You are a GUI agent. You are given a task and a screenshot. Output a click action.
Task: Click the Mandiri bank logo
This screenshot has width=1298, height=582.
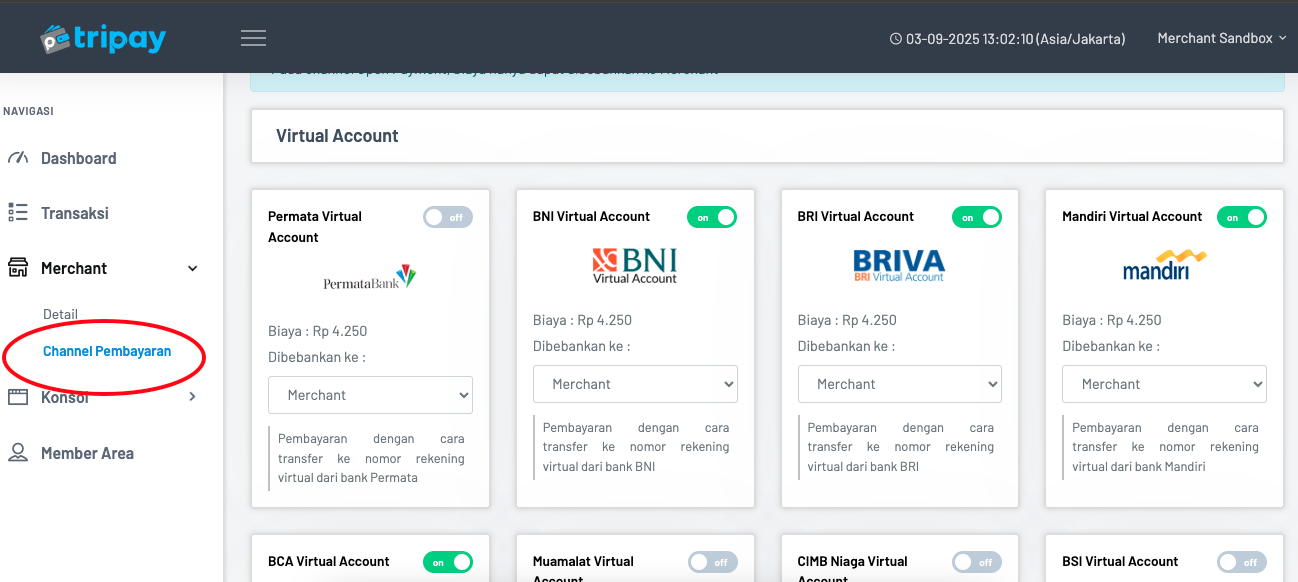tap(1164, 266)
